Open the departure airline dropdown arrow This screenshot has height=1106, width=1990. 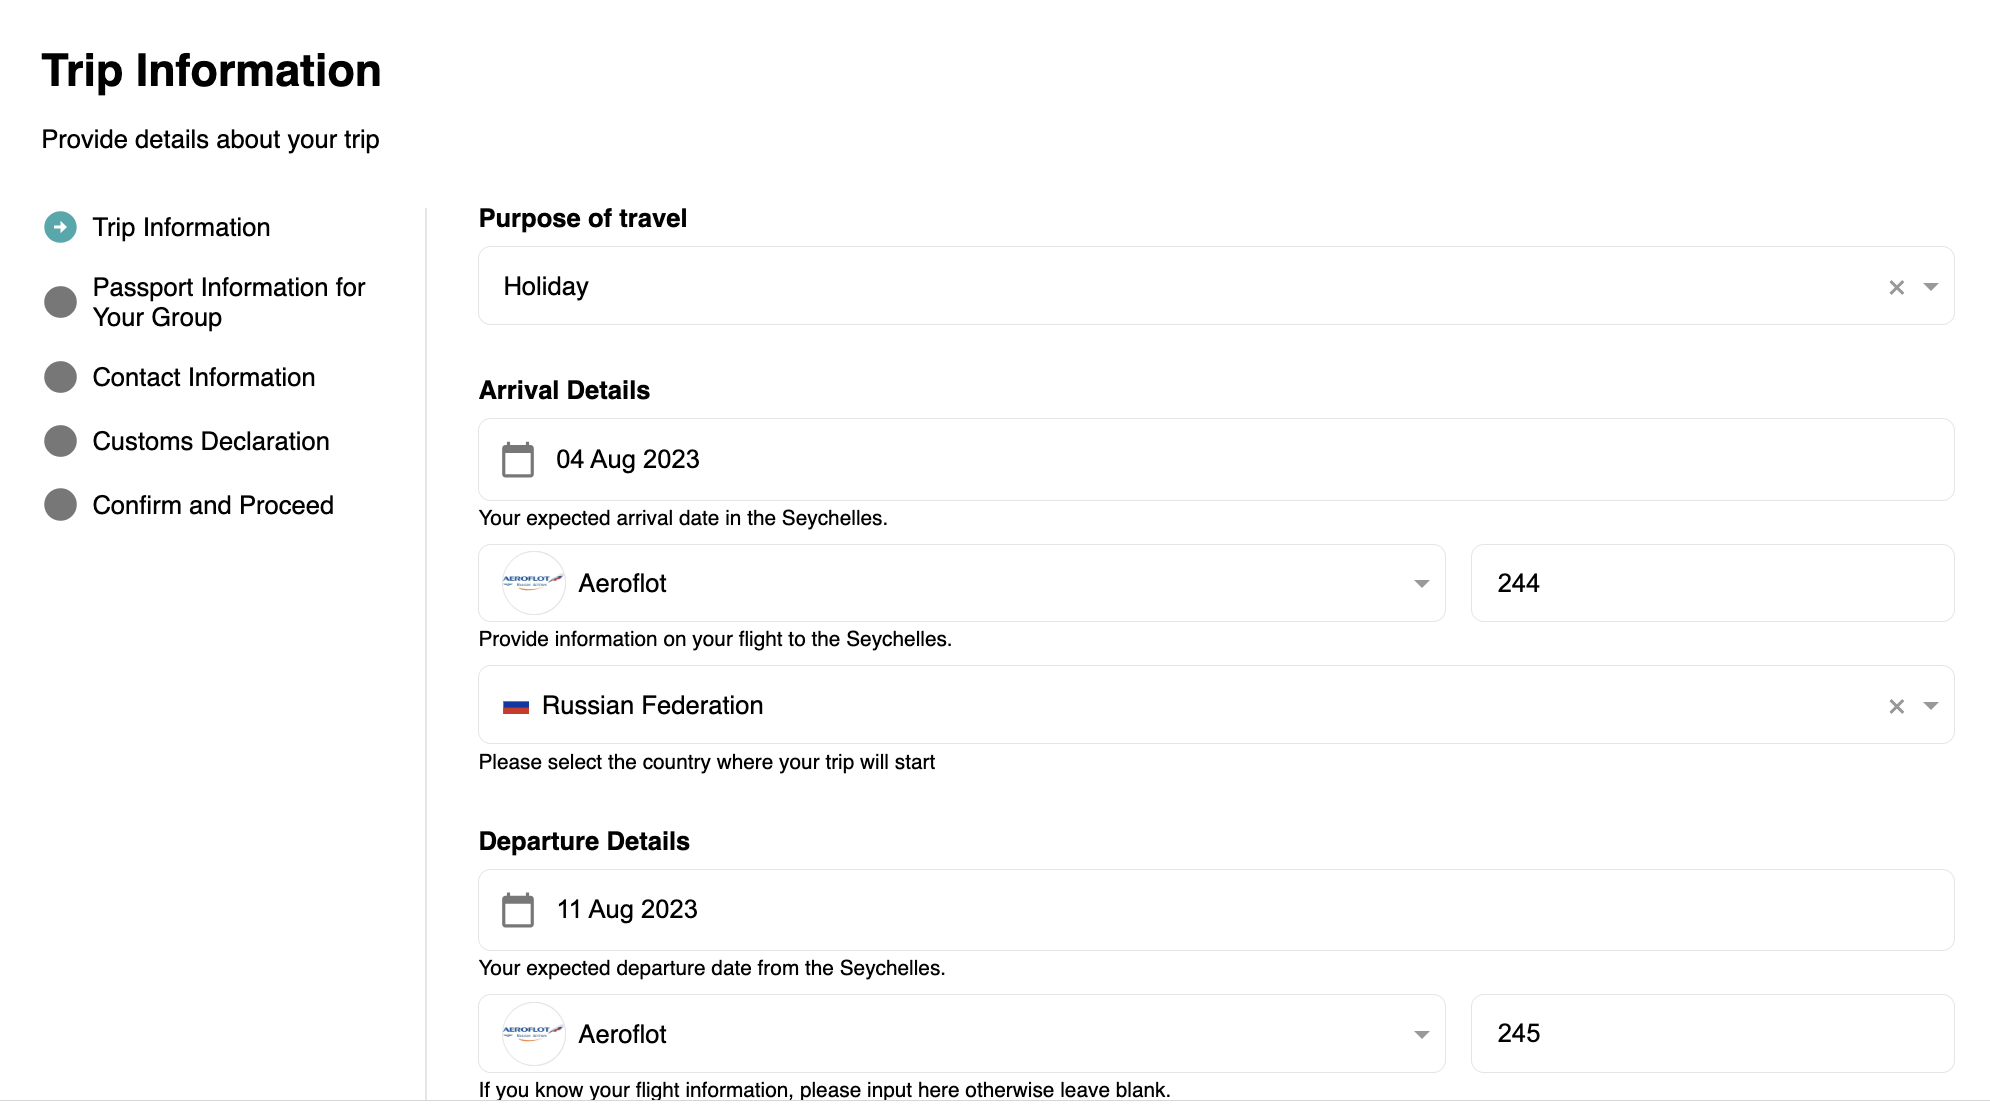point(1421,1035)
